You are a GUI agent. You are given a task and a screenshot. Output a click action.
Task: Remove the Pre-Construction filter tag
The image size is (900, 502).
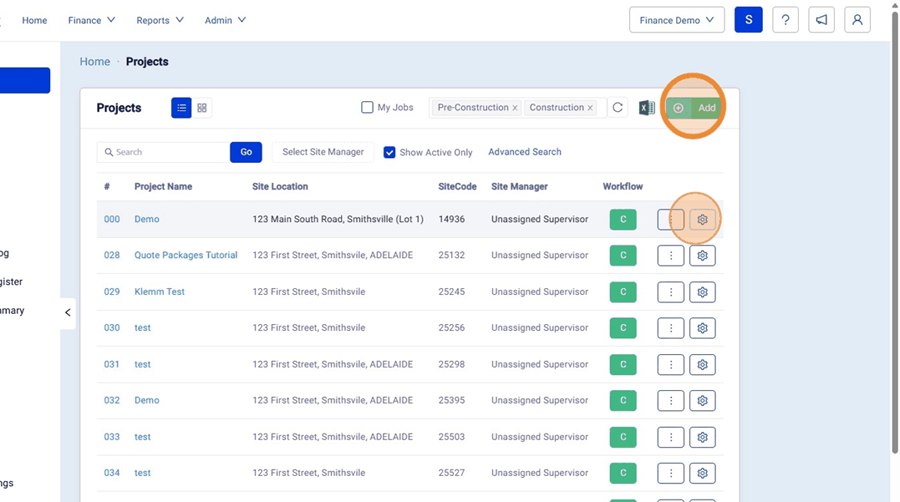(515, 108)
